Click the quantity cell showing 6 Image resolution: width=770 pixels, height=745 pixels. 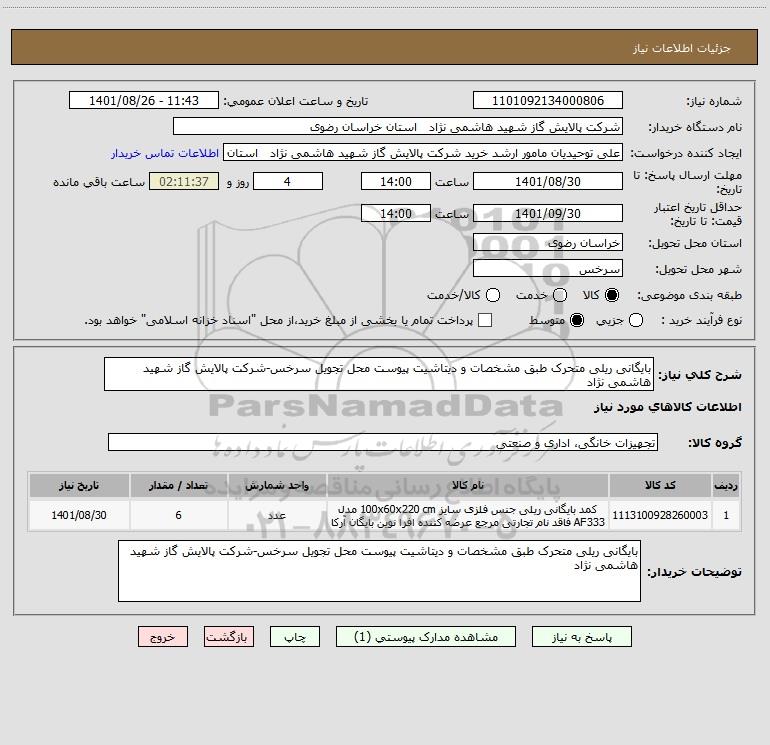pyautogui.click(x=178, y=515)
